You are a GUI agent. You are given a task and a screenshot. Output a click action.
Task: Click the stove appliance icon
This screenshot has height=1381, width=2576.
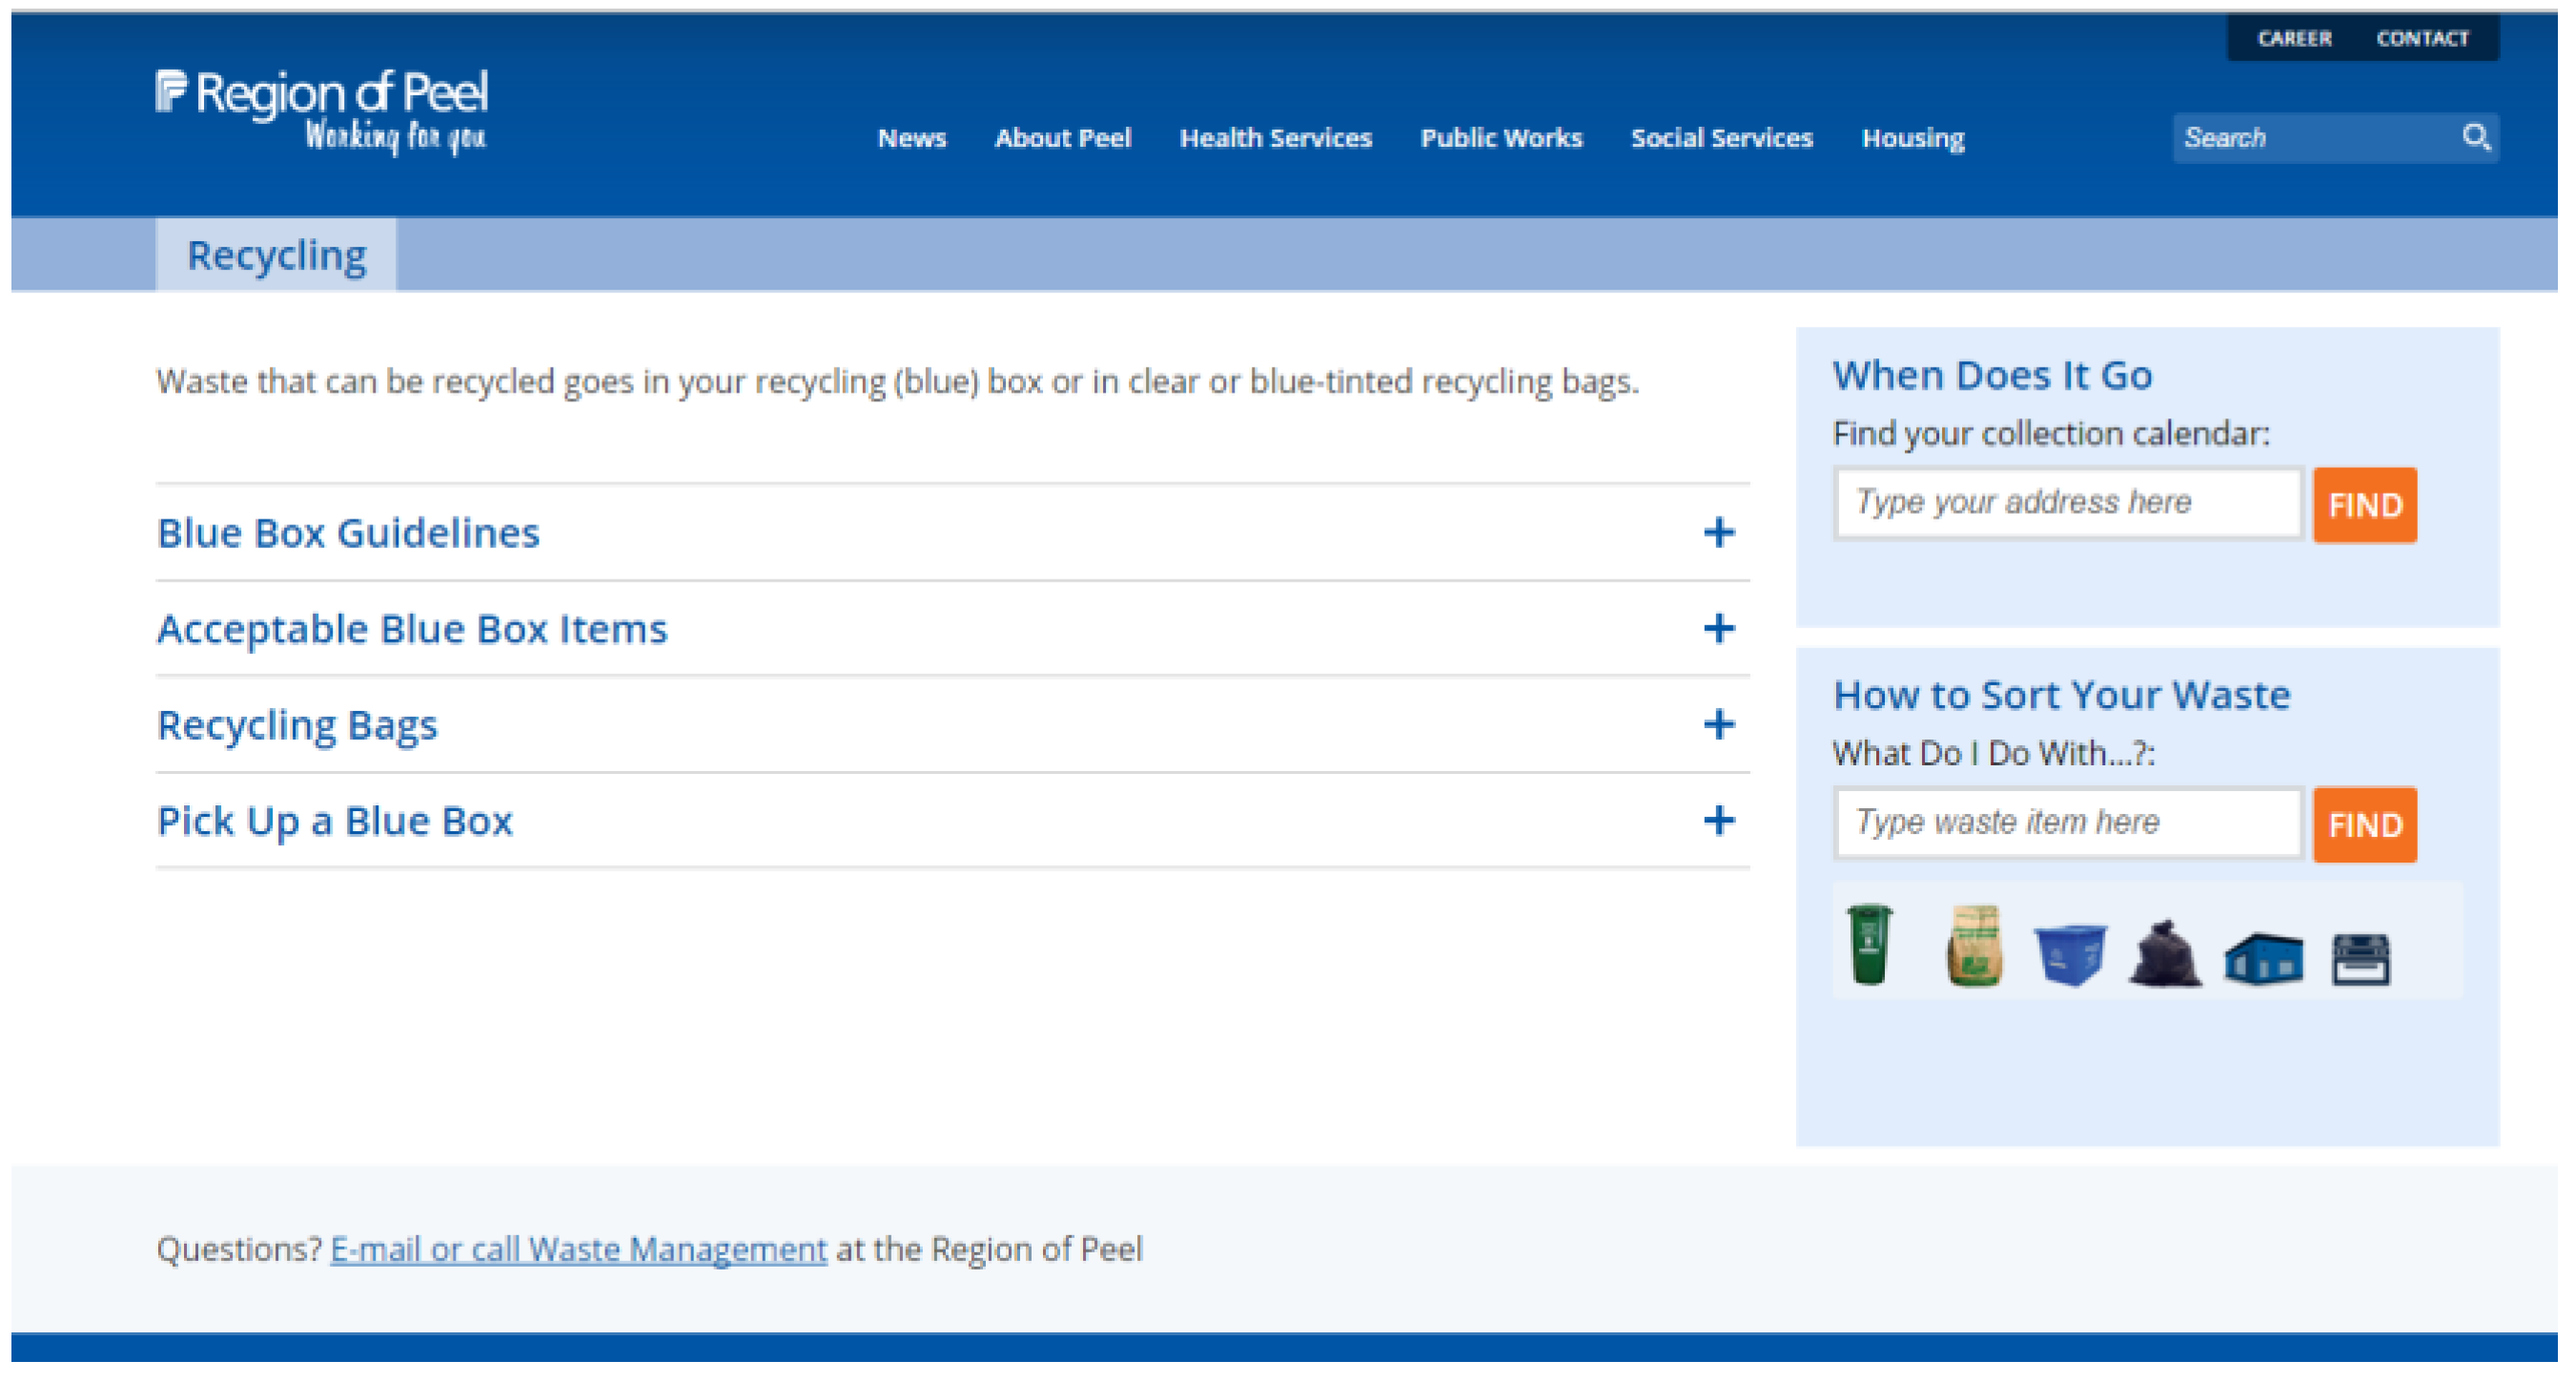point(2360,959)
